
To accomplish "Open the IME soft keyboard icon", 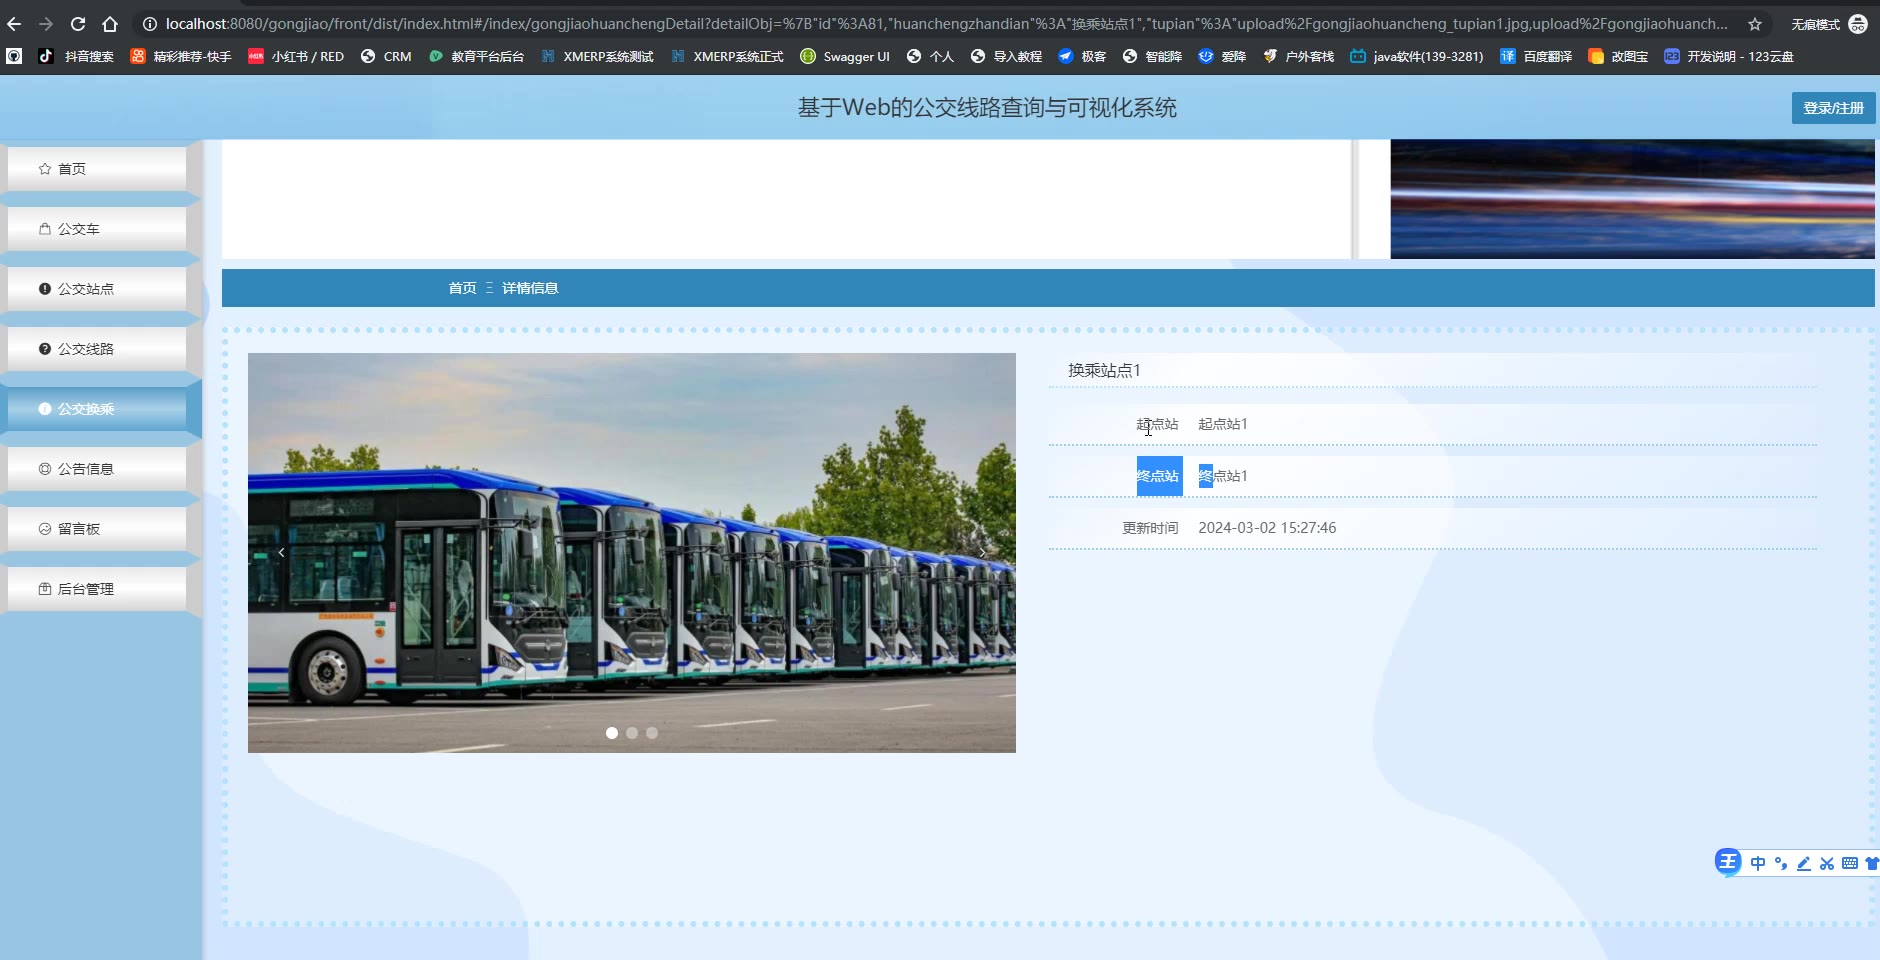I will [x=1850, y=863].
